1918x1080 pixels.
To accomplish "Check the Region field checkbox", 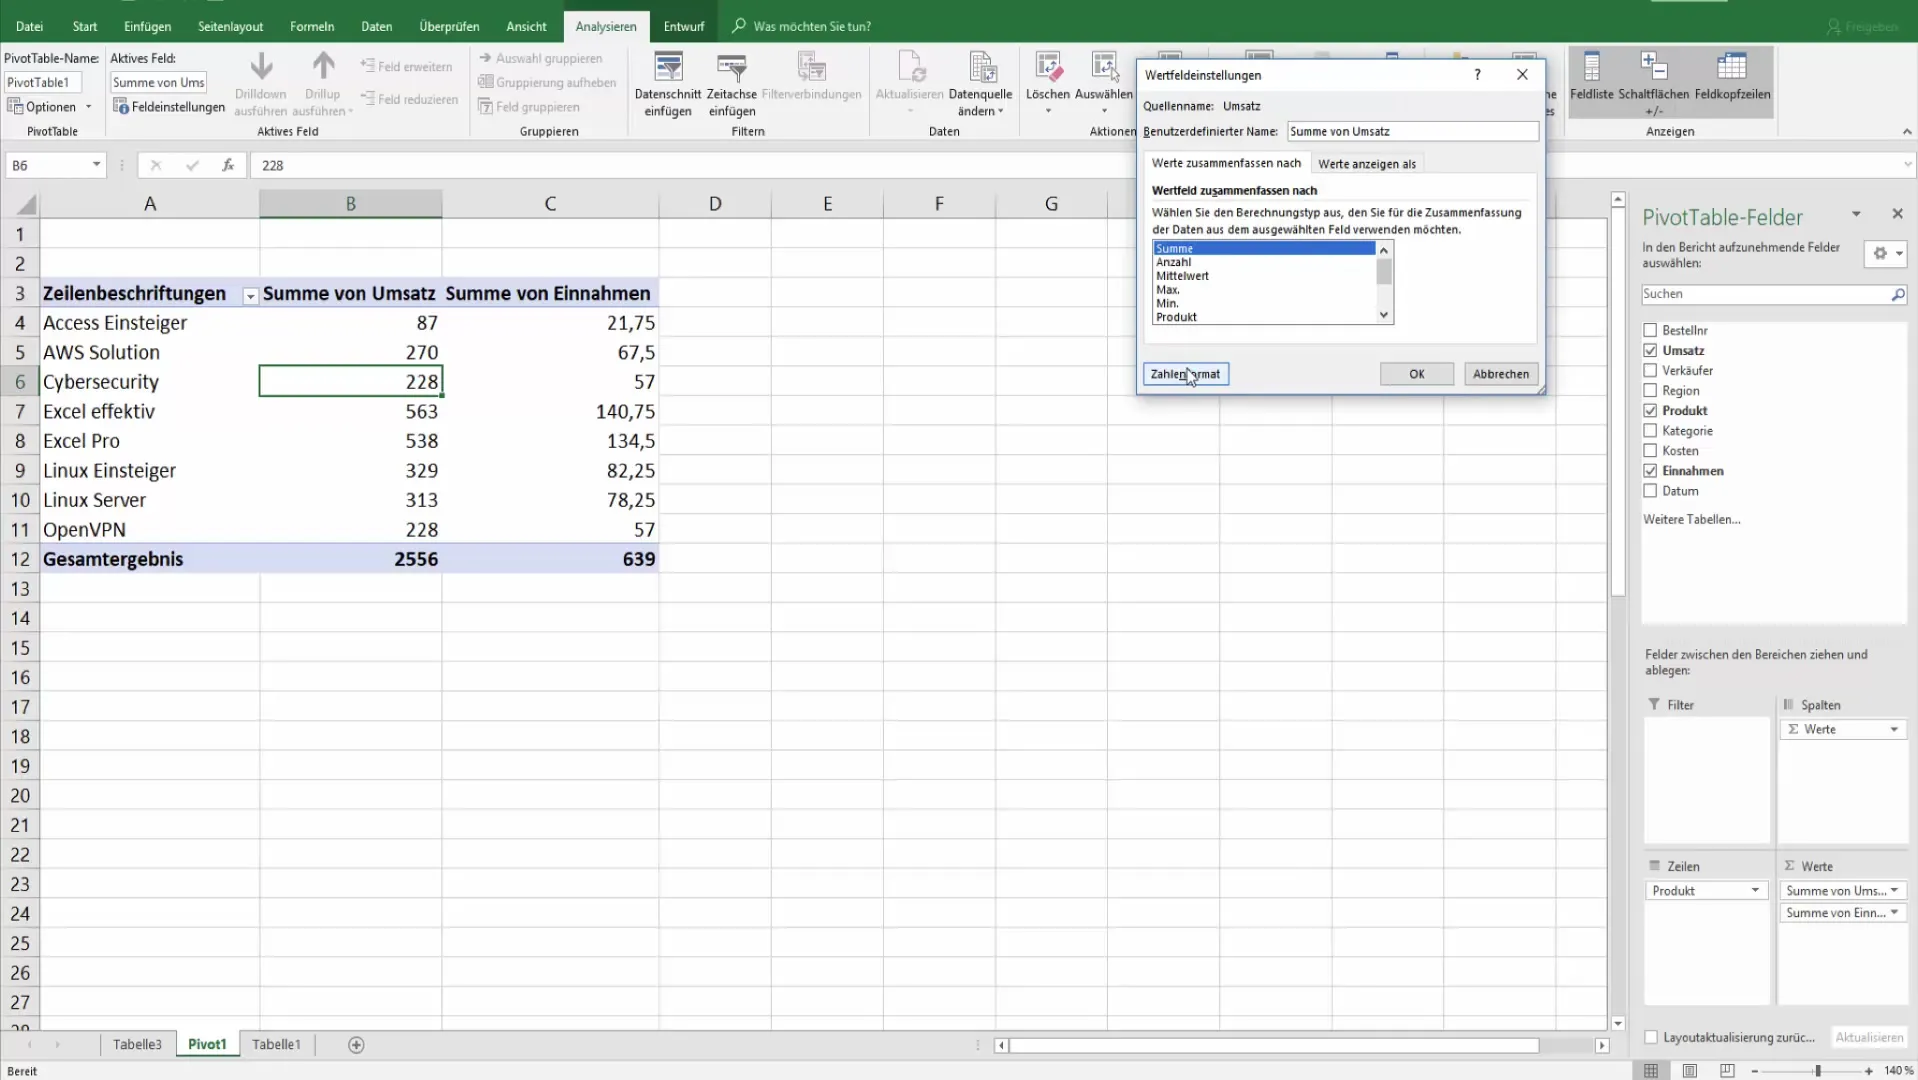I will point(1650,390).
